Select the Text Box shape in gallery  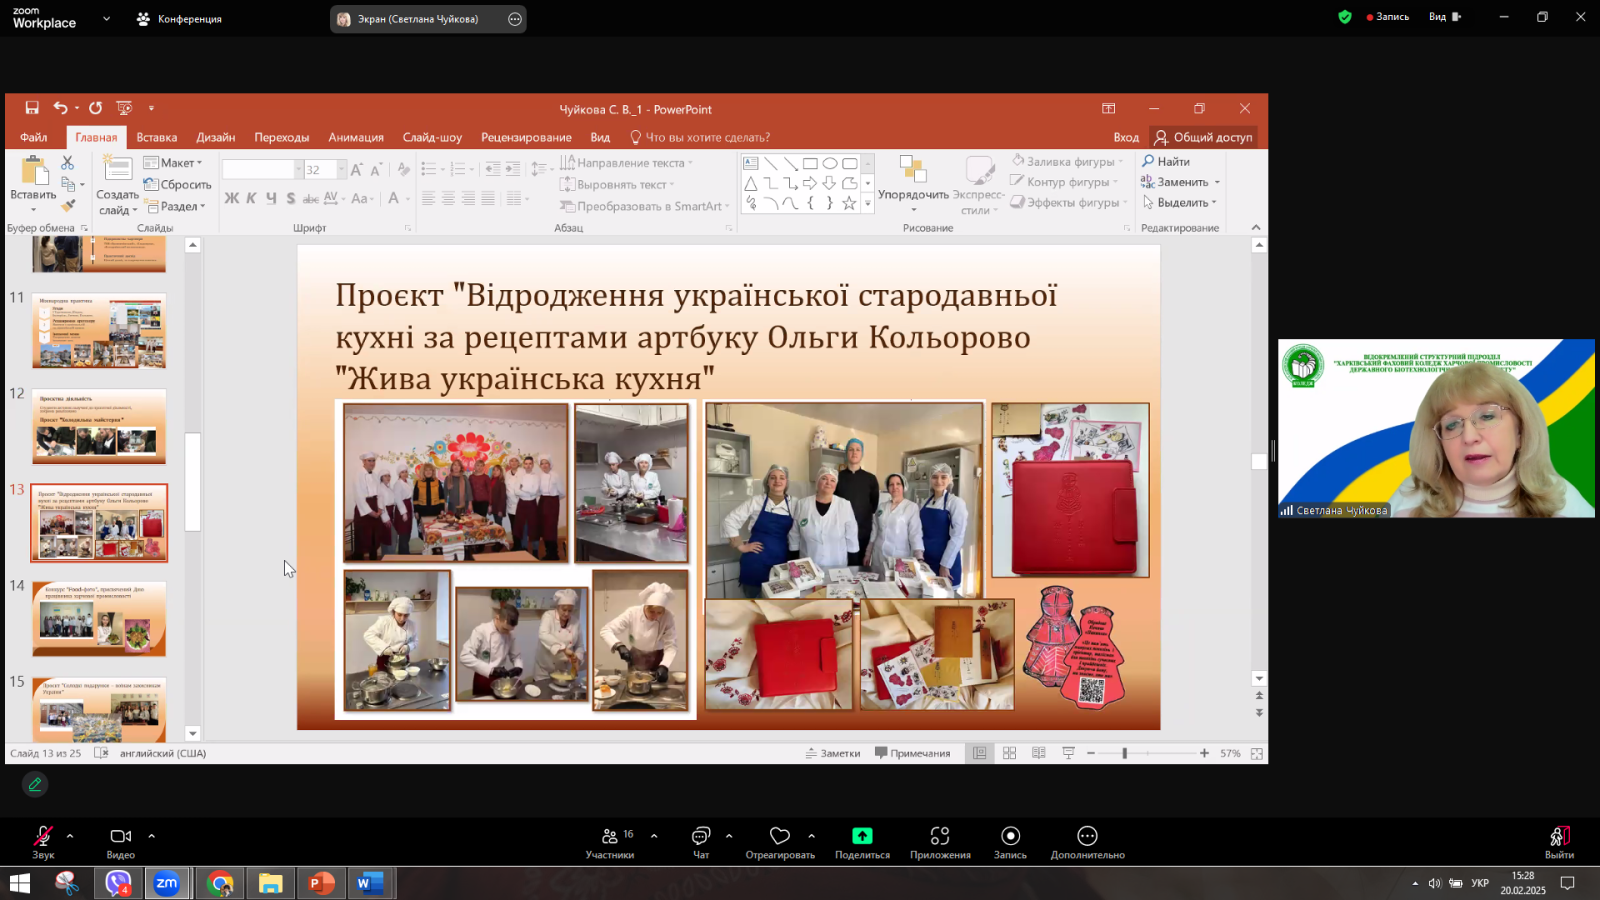(x=751, y=163)
